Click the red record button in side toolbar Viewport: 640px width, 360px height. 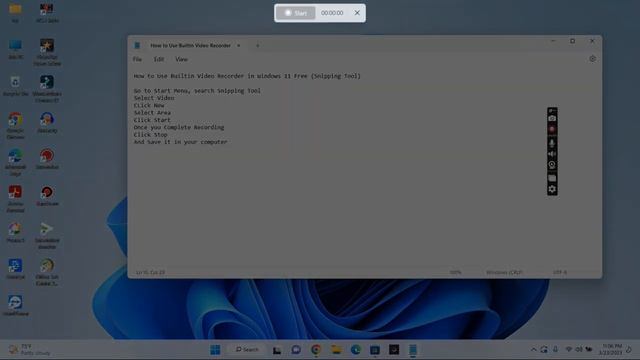(552, 129)
